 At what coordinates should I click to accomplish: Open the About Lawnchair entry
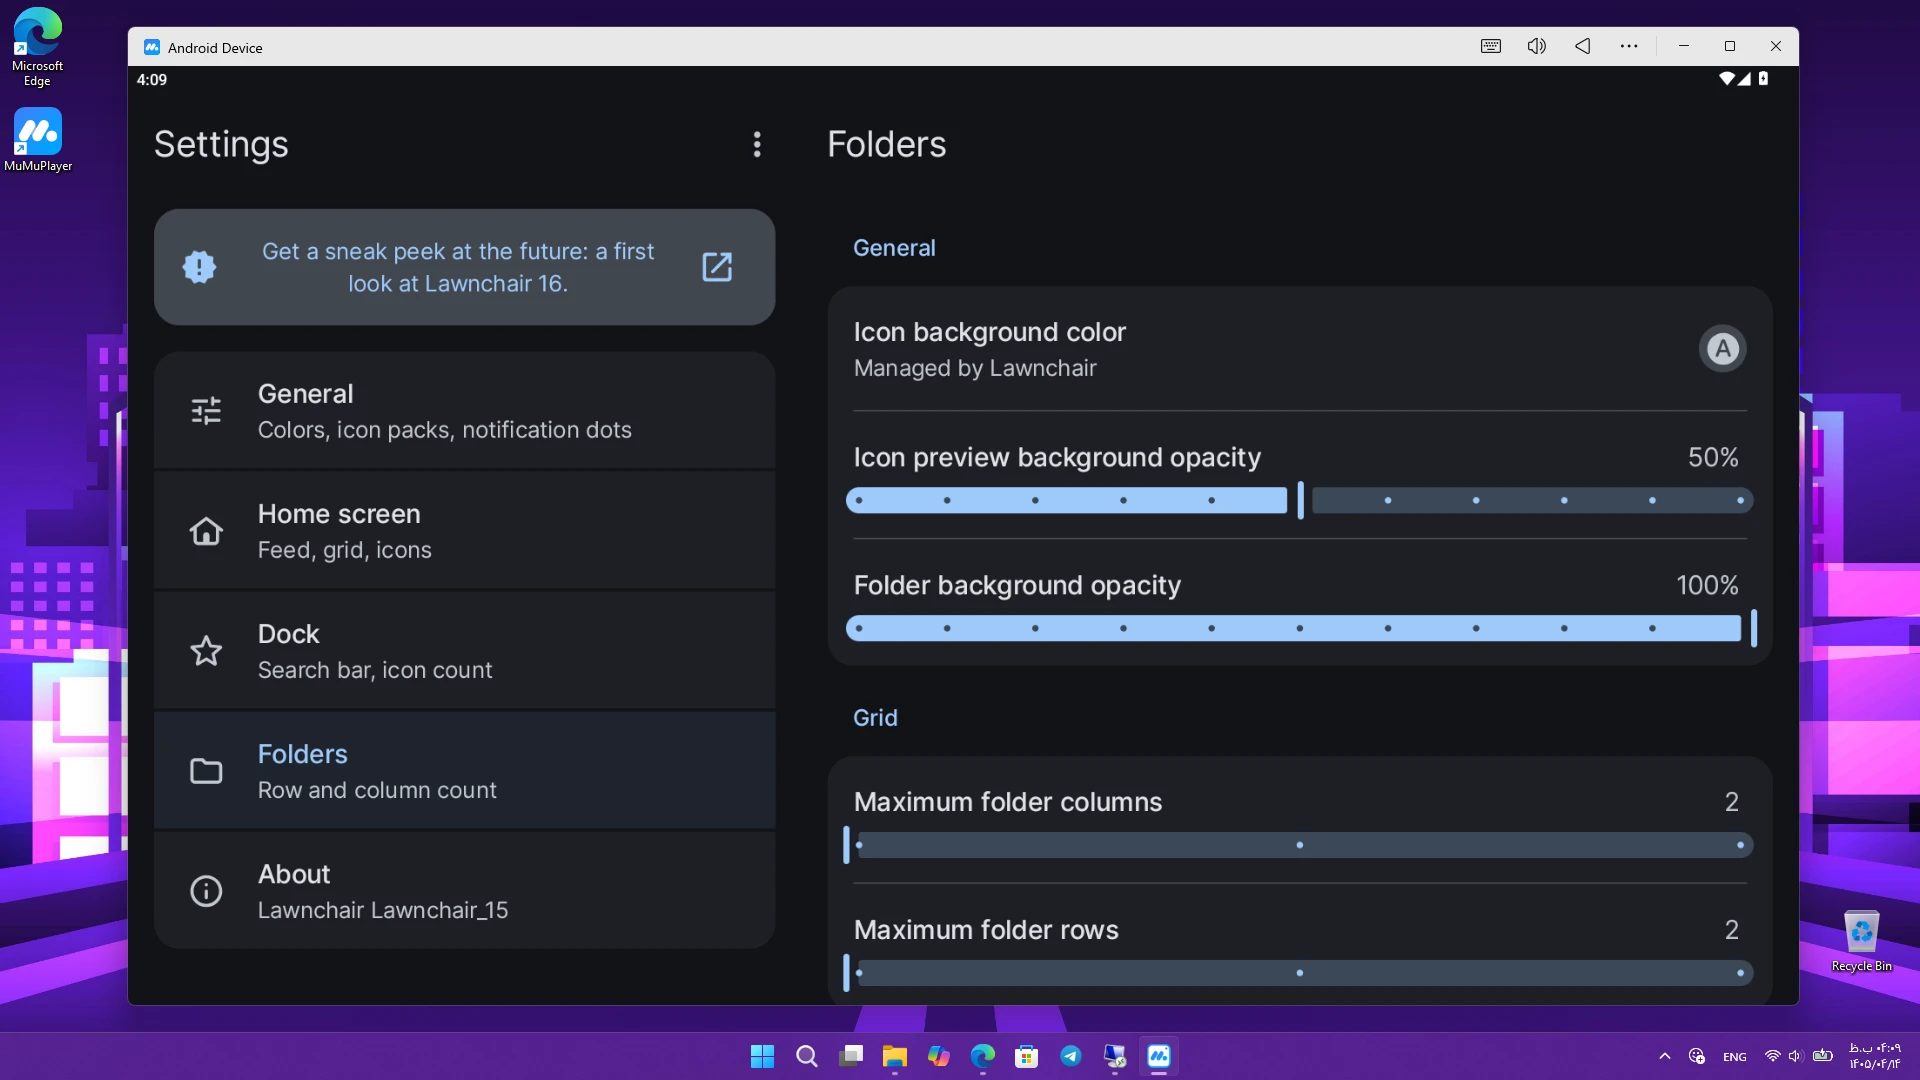(x=465, y=891)
